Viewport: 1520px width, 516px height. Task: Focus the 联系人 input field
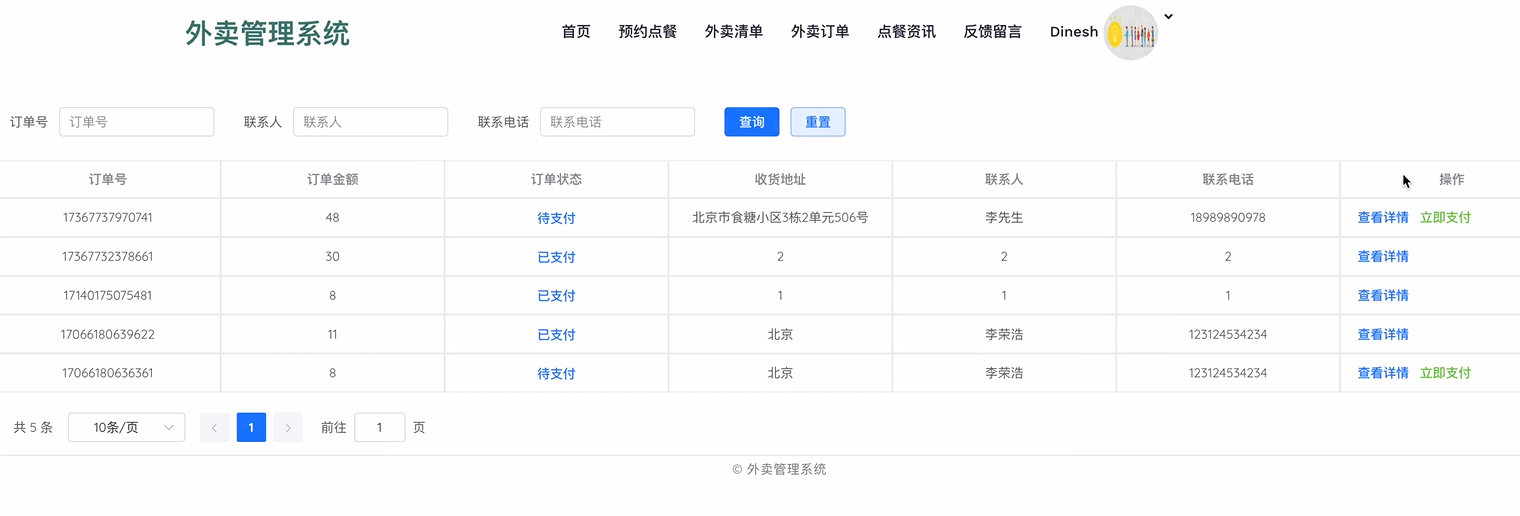tap(370, 122)
